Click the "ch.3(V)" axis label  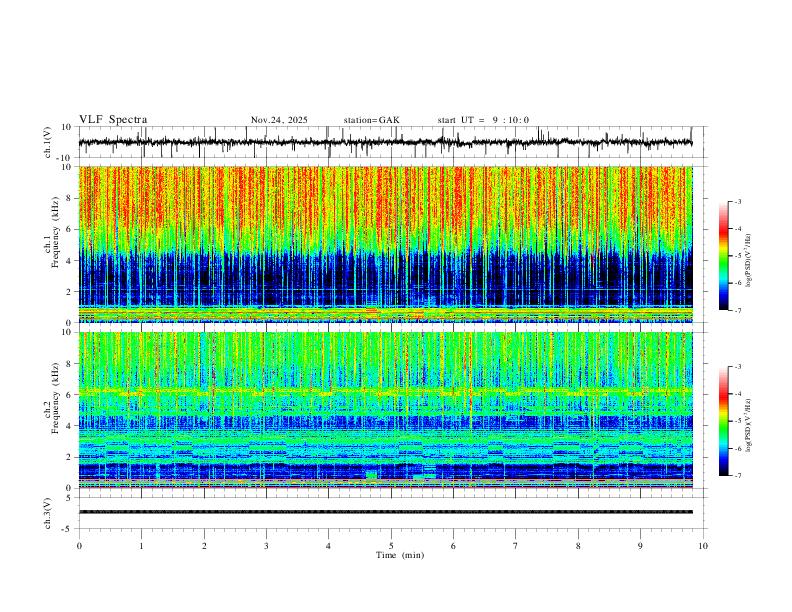[x=47, y=513]
